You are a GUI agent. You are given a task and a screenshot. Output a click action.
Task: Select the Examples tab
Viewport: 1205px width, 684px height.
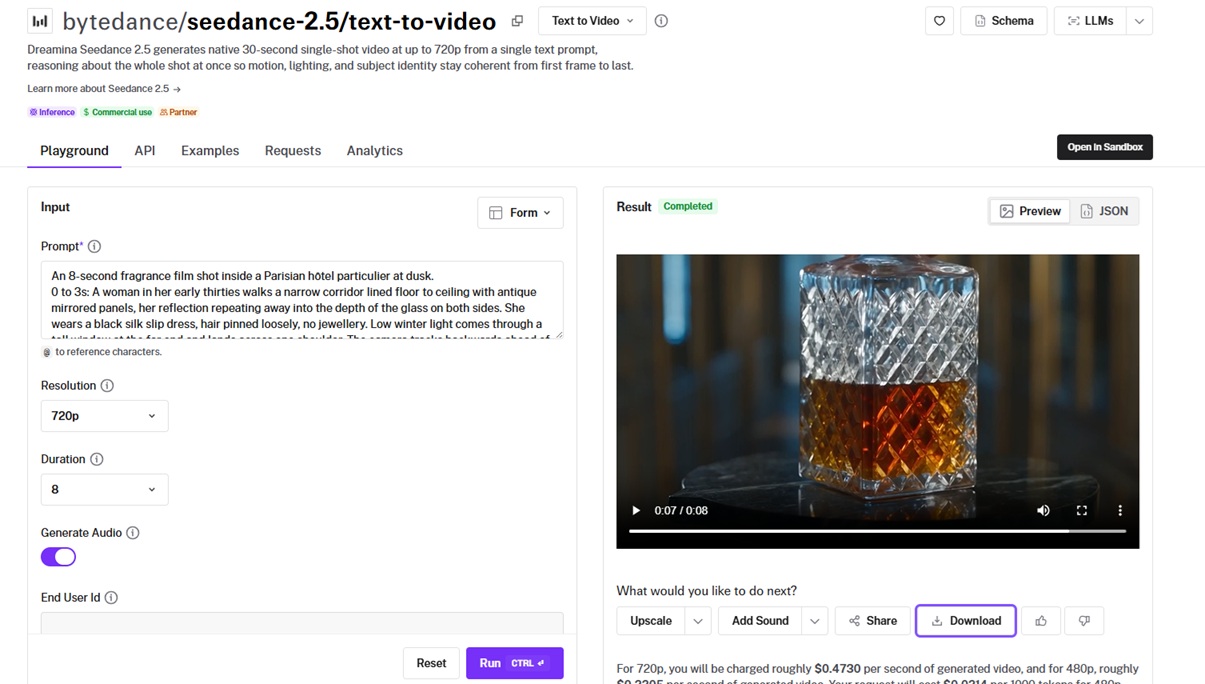210,151
